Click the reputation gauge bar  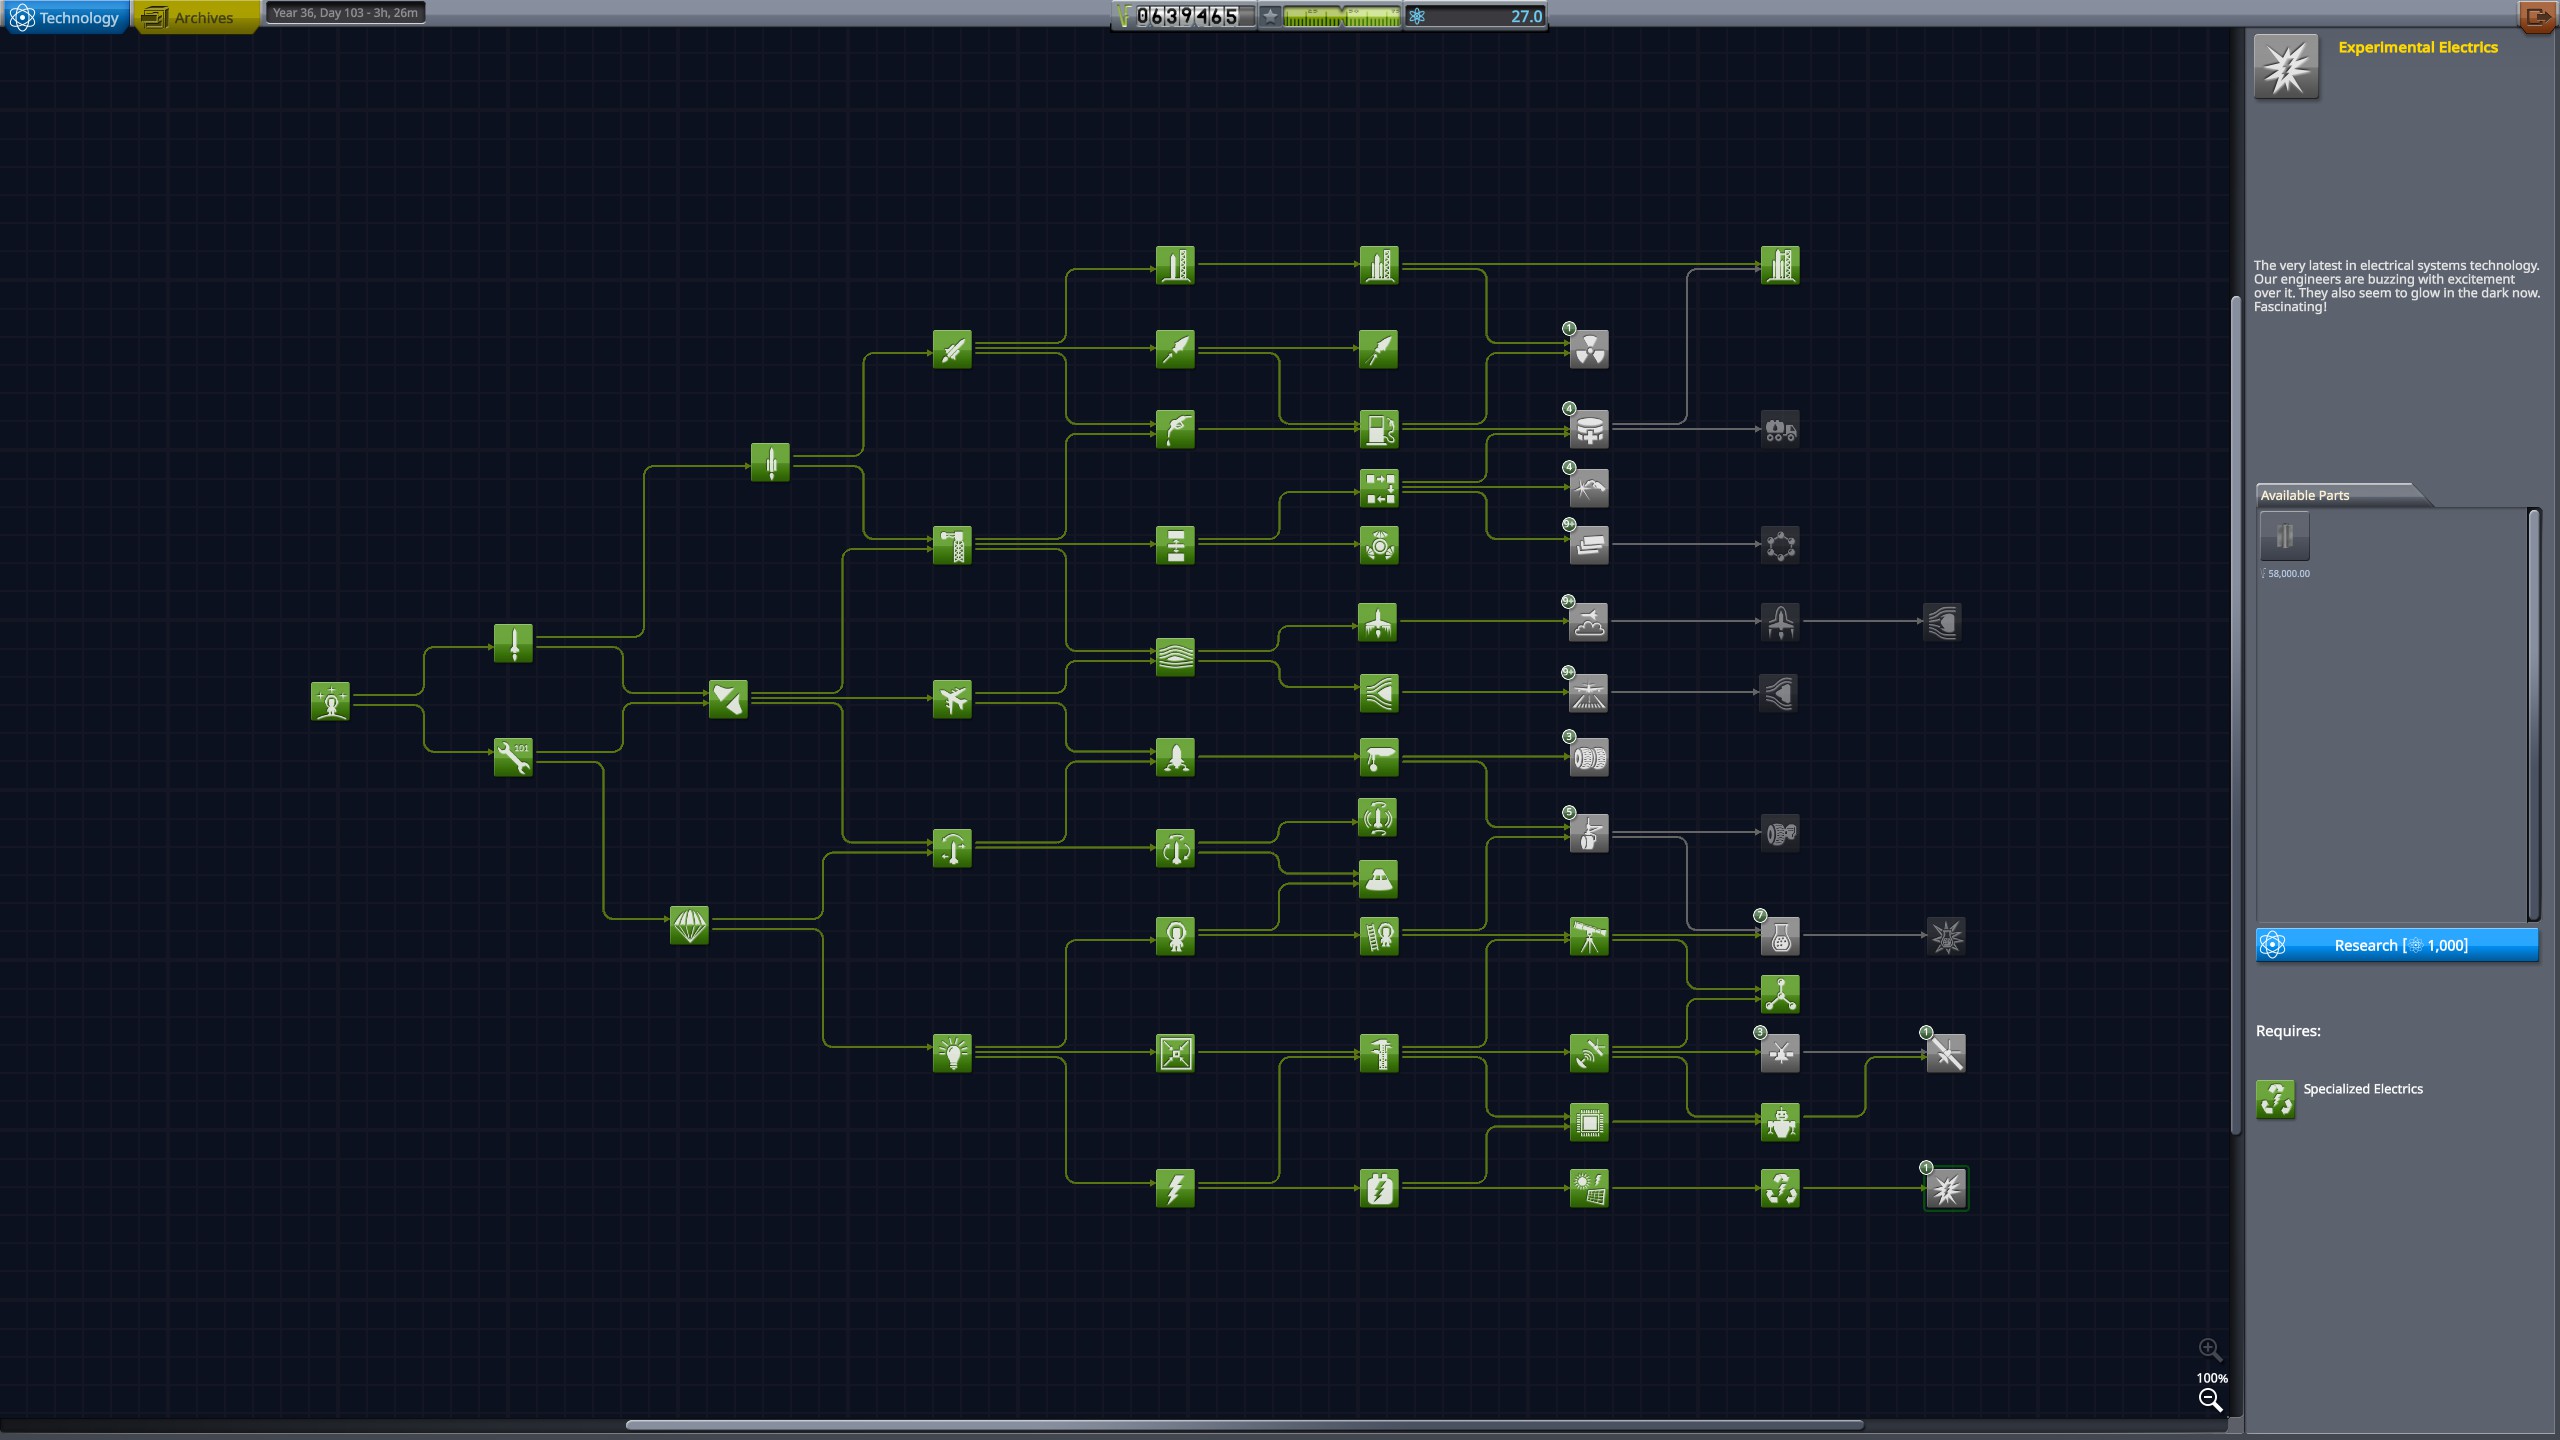click(x=1341, y=16)
